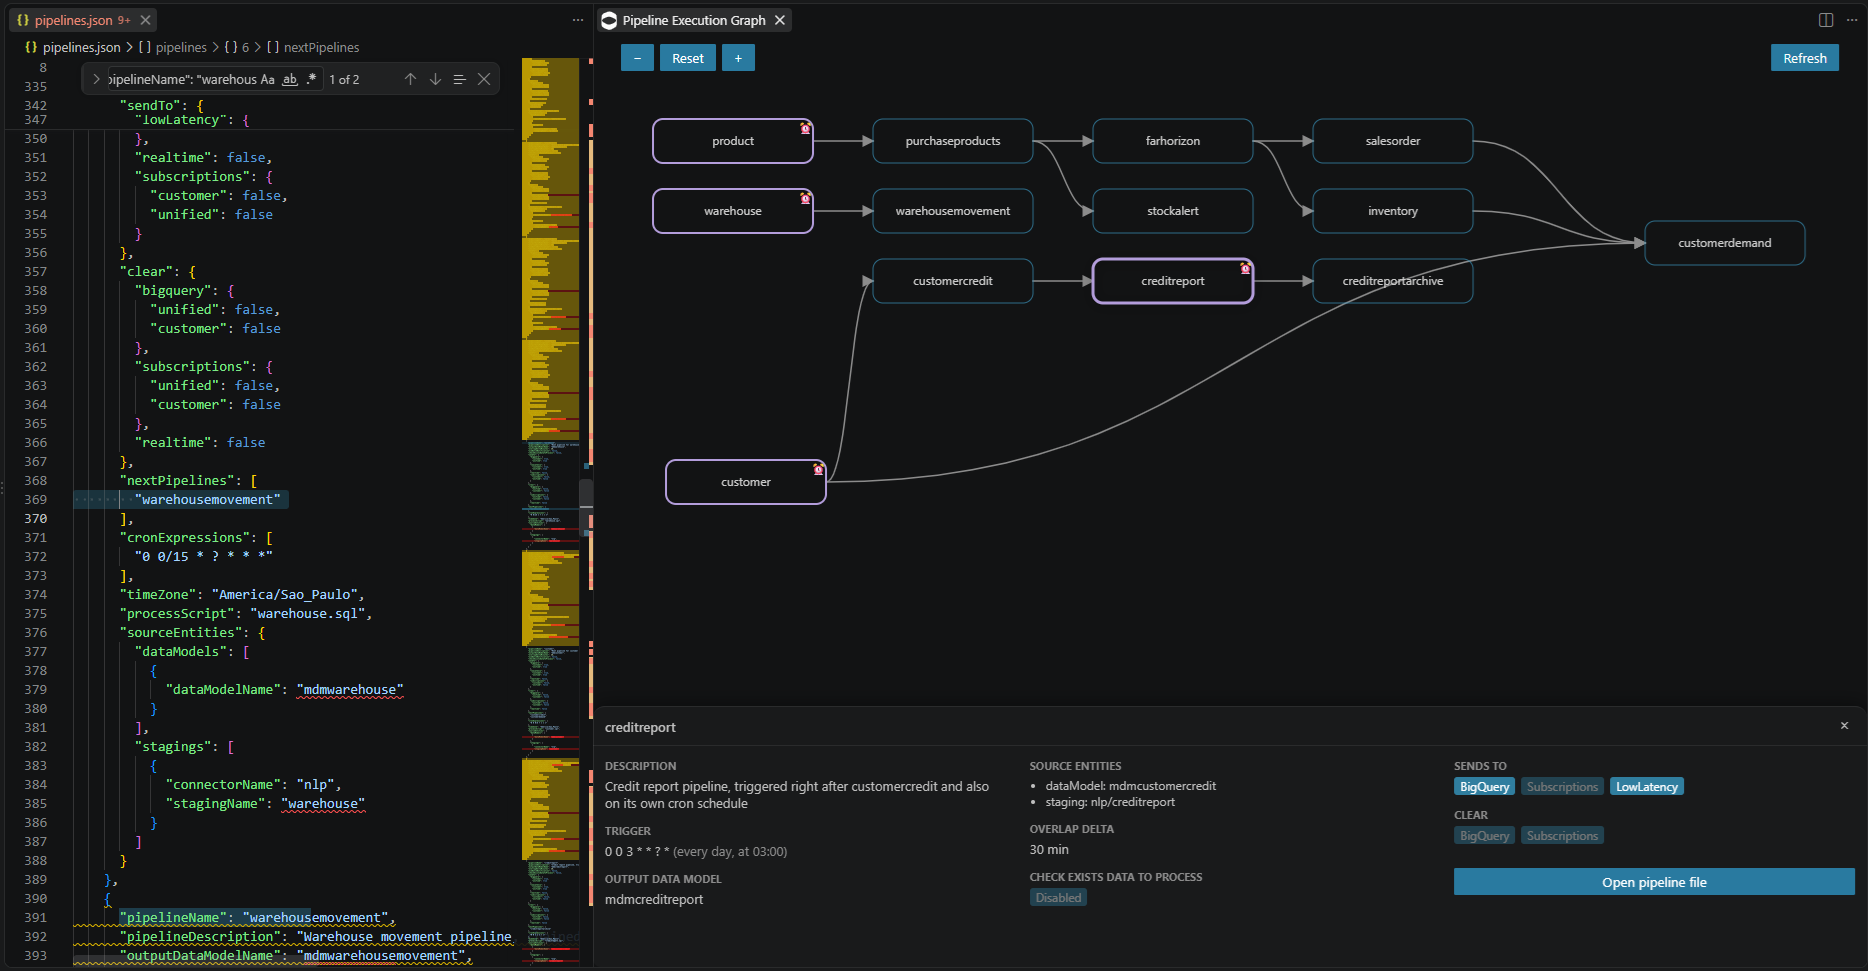Open the left editor group's more actions menu
The image size is (1868, 971).
[577, 20]
